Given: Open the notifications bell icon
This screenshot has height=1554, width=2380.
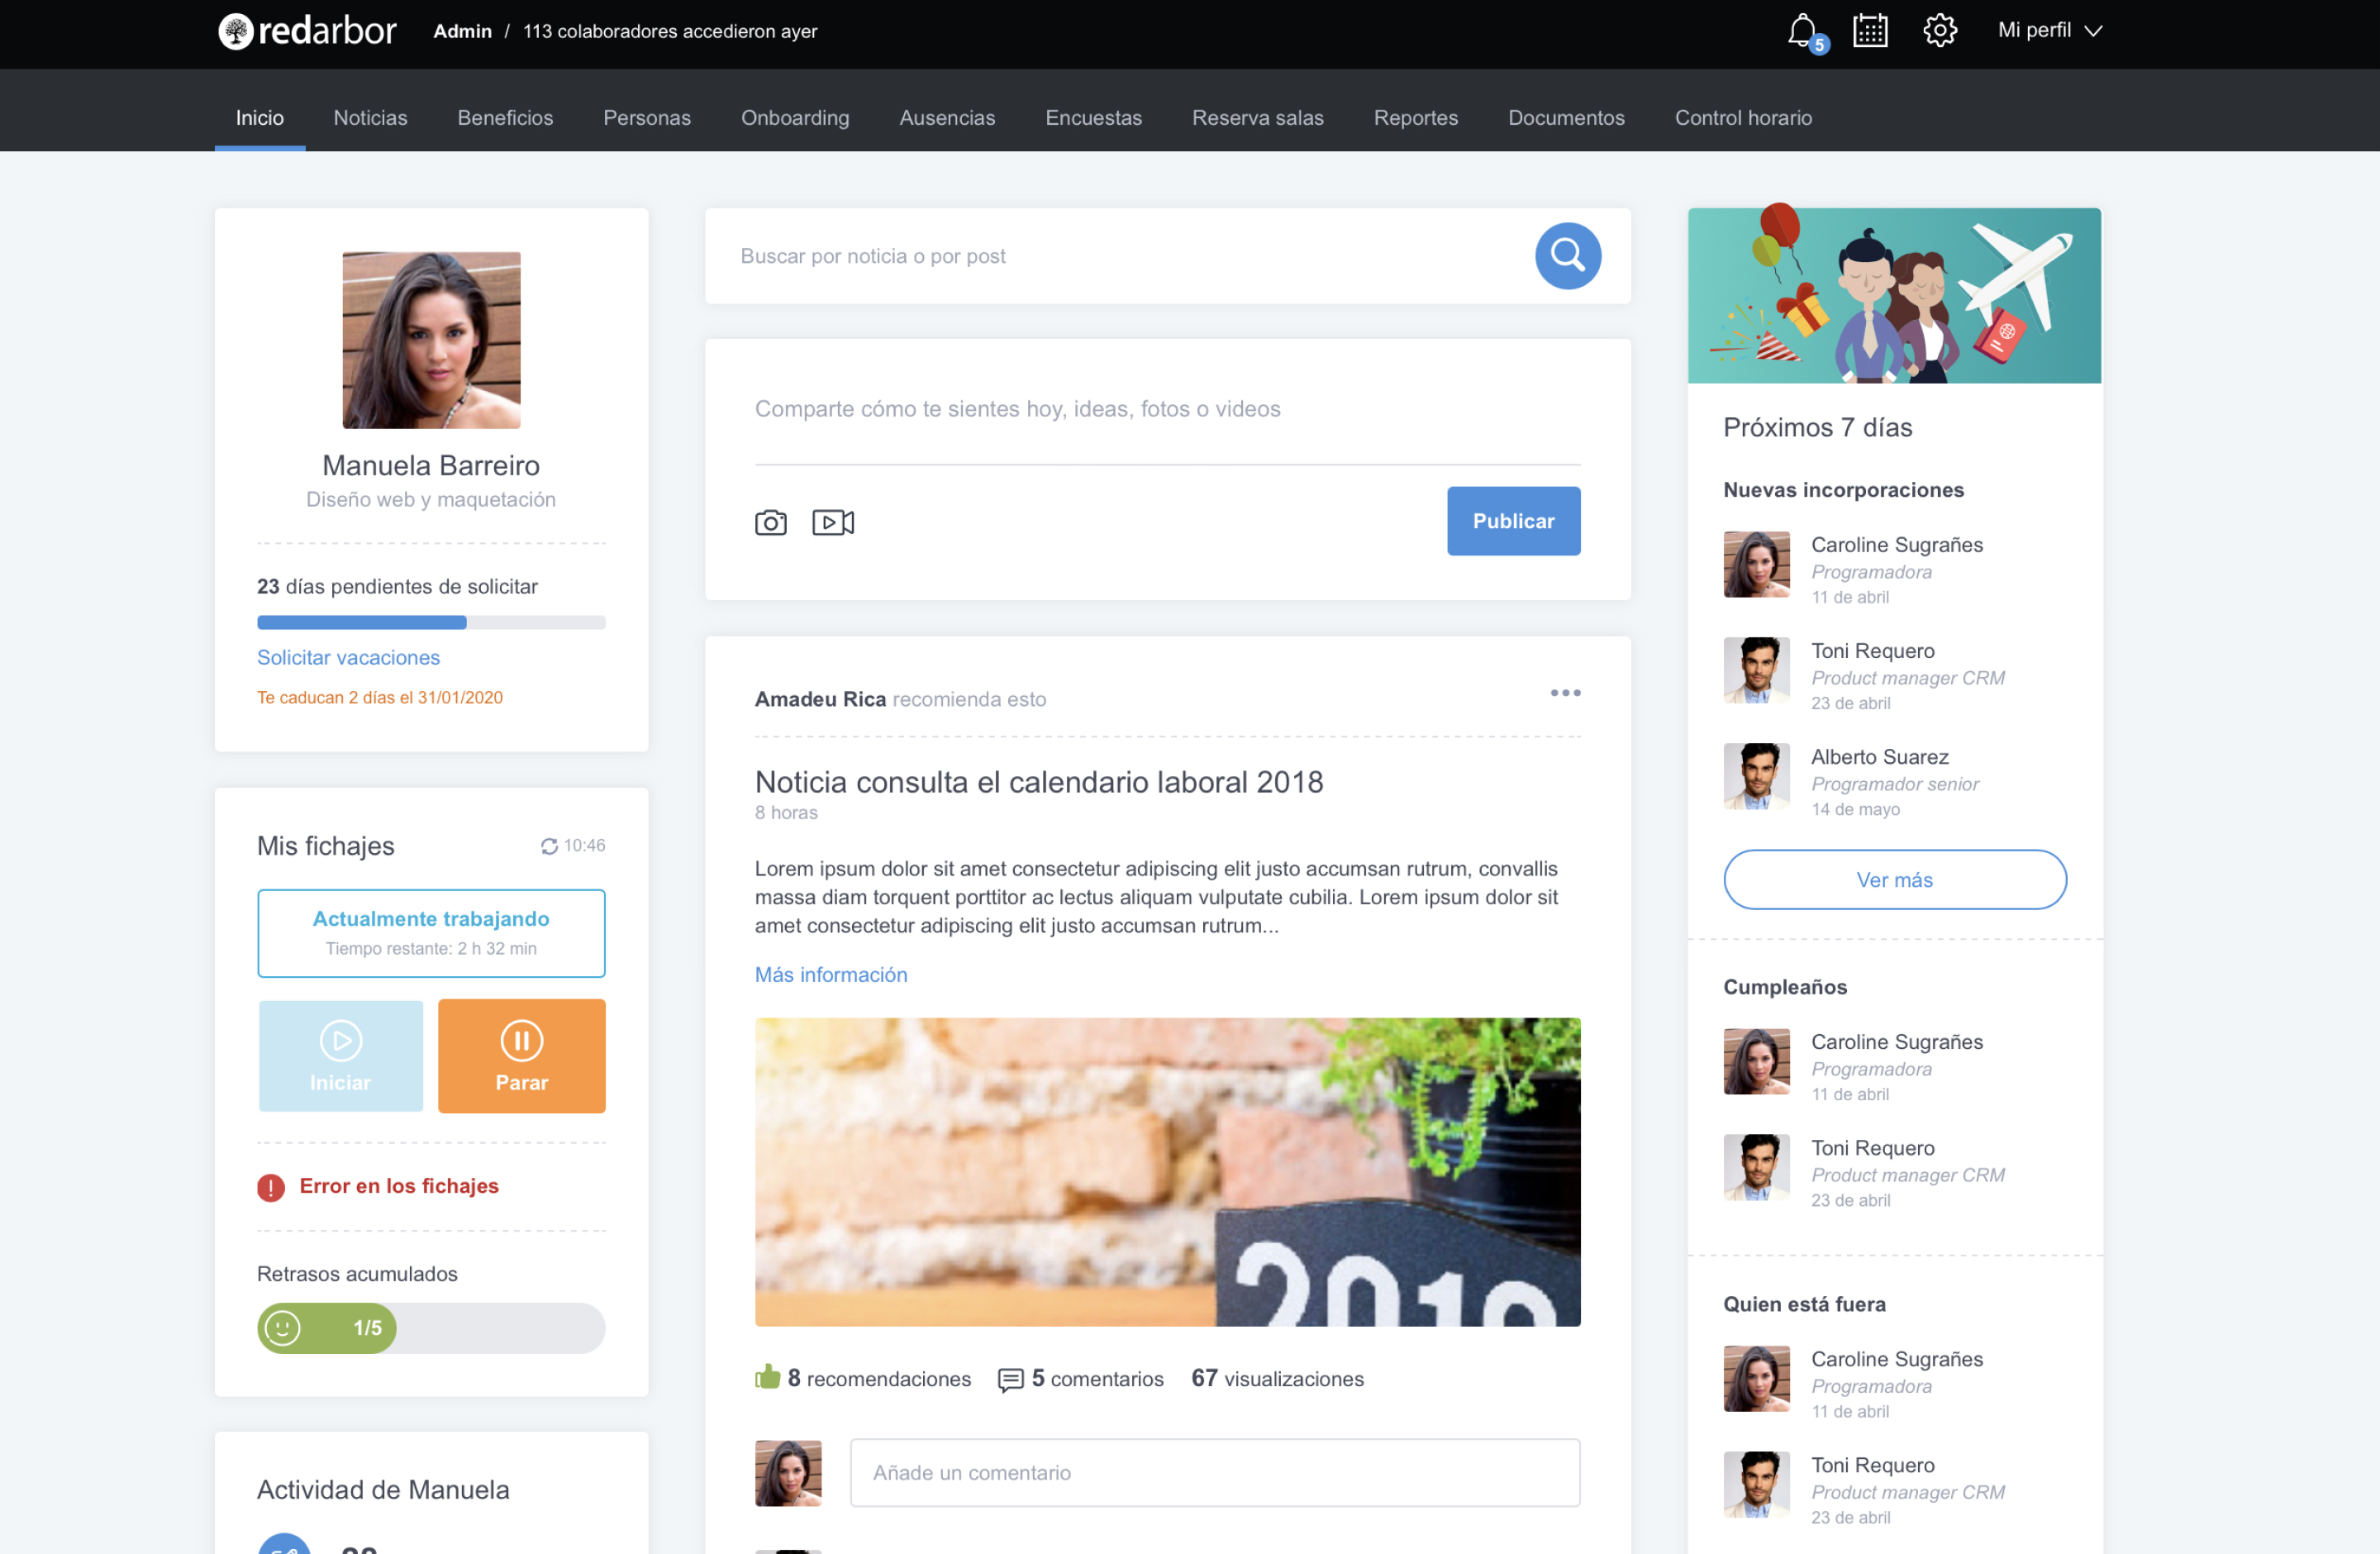Looking at the screenshot, I should point(1801,31).
